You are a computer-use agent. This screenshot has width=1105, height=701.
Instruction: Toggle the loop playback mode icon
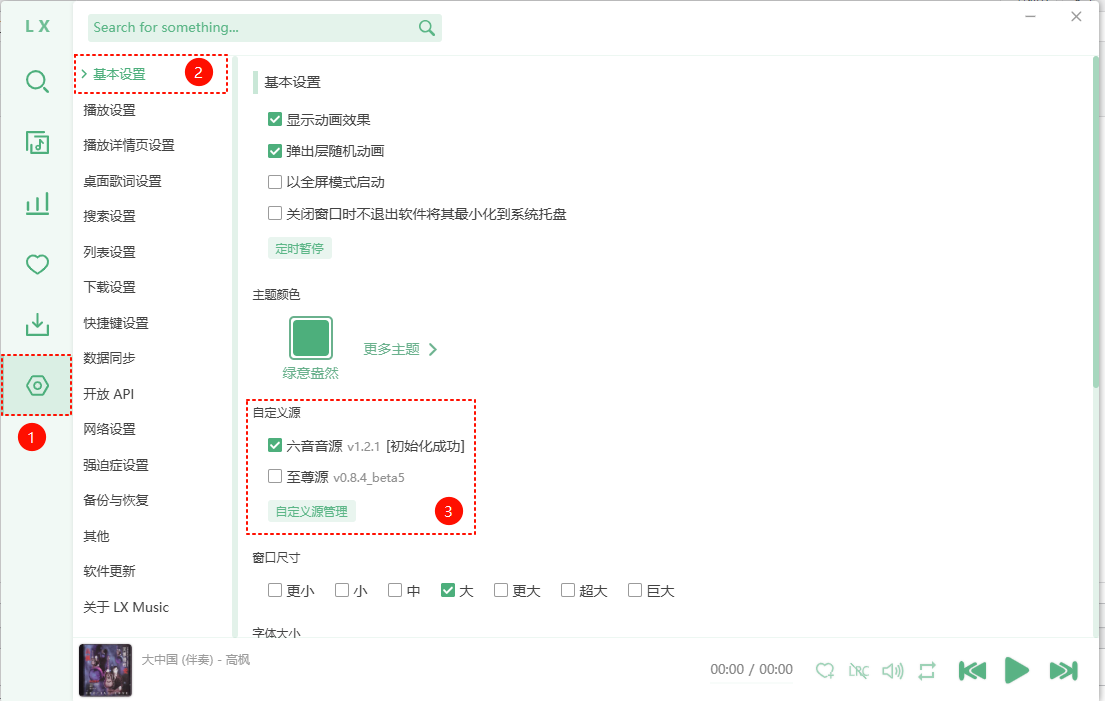tap(927, 670)
